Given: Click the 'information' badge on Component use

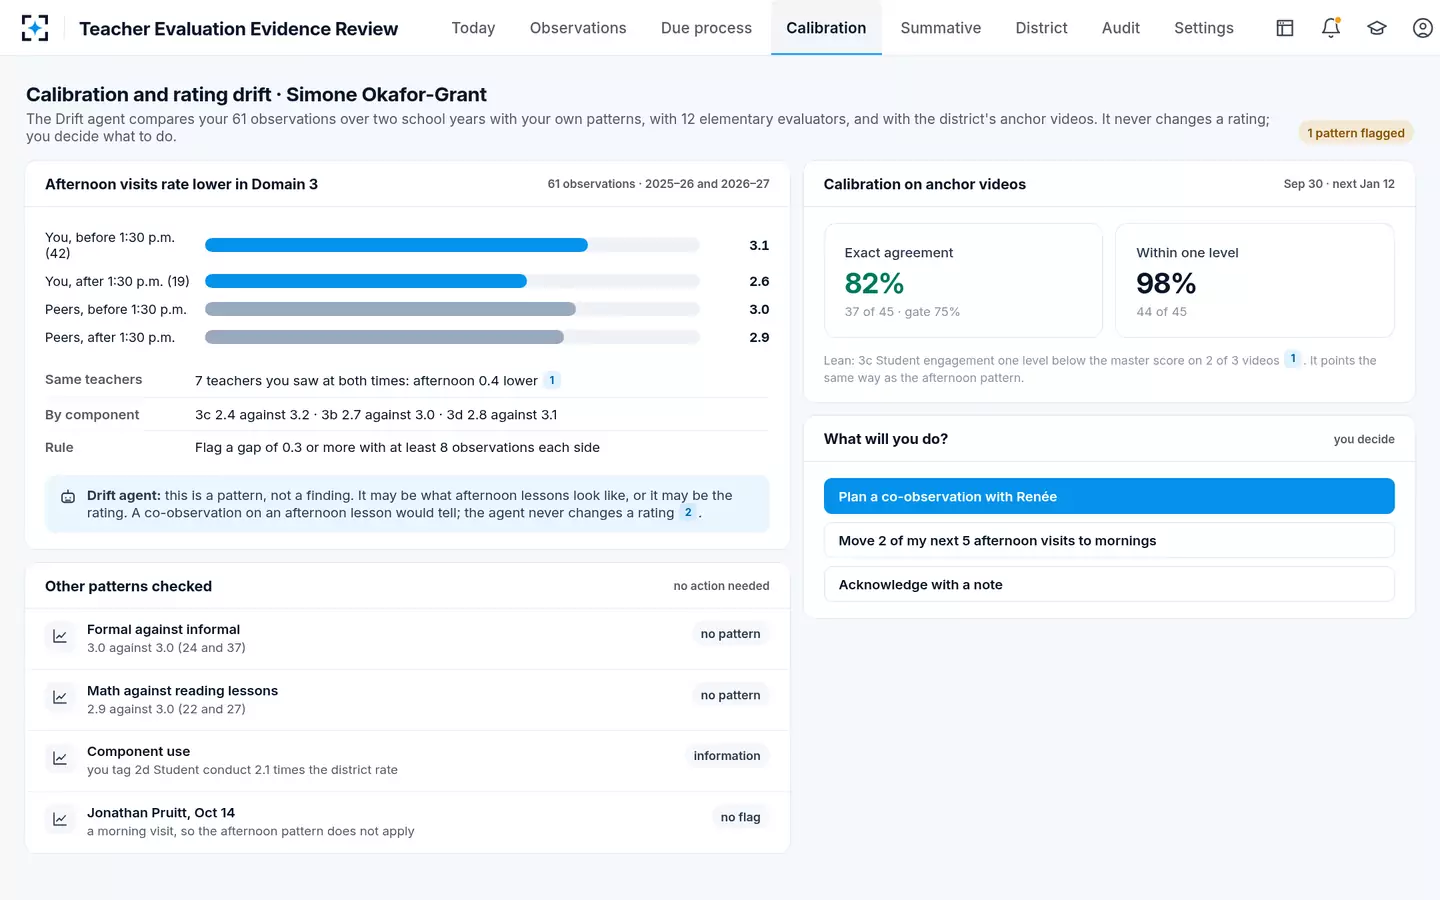Looking at the screenshot, I should pyautogui.click(x=727, y=756).
